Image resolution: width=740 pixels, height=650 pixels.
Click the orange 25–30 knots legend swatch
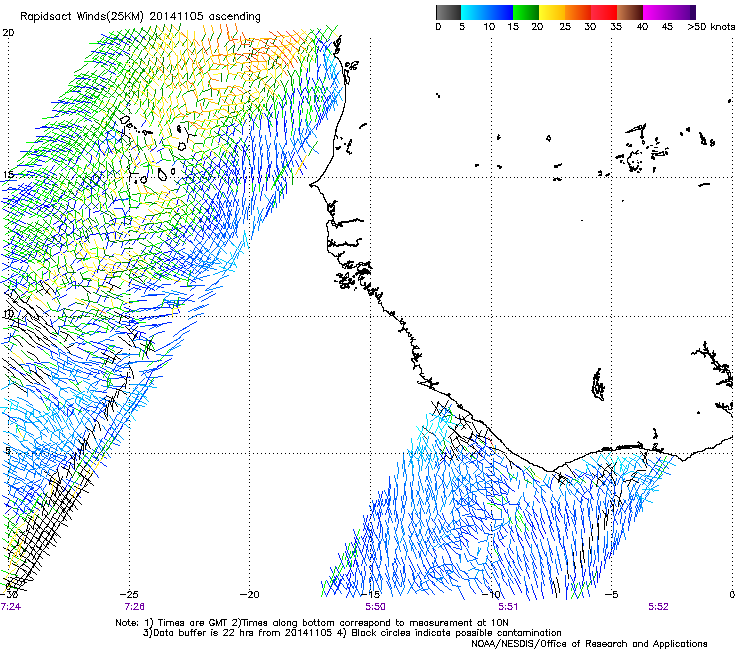click(x=578, y=12)
